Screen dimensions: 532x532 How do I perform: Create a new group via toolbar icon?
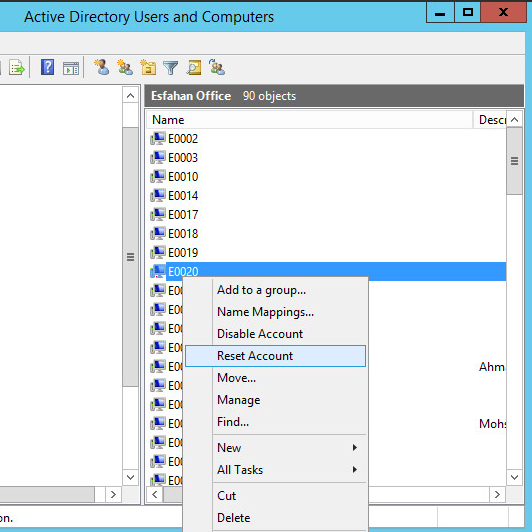(125, 67)
